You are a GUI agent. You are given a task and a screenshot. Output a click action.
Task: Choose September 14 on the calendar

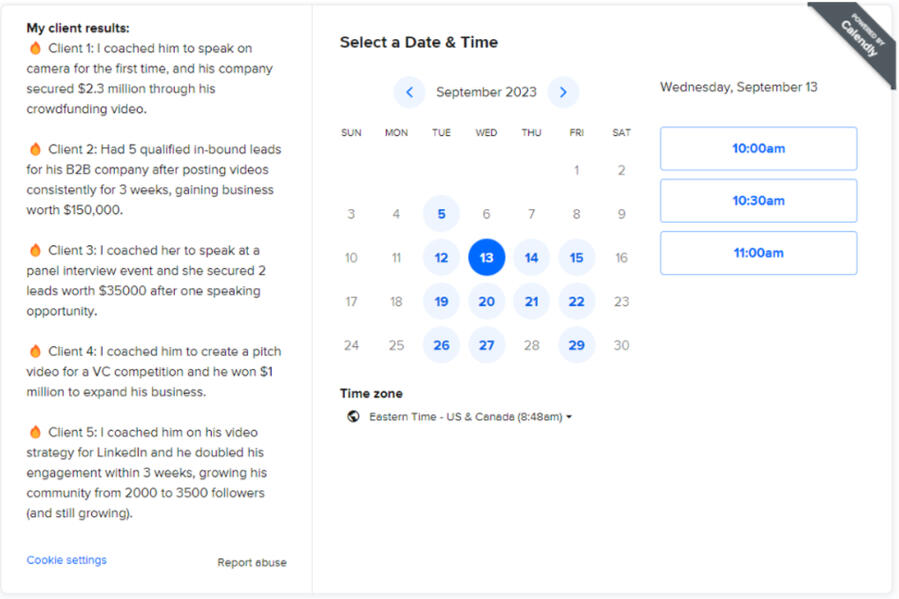[531, 258]
